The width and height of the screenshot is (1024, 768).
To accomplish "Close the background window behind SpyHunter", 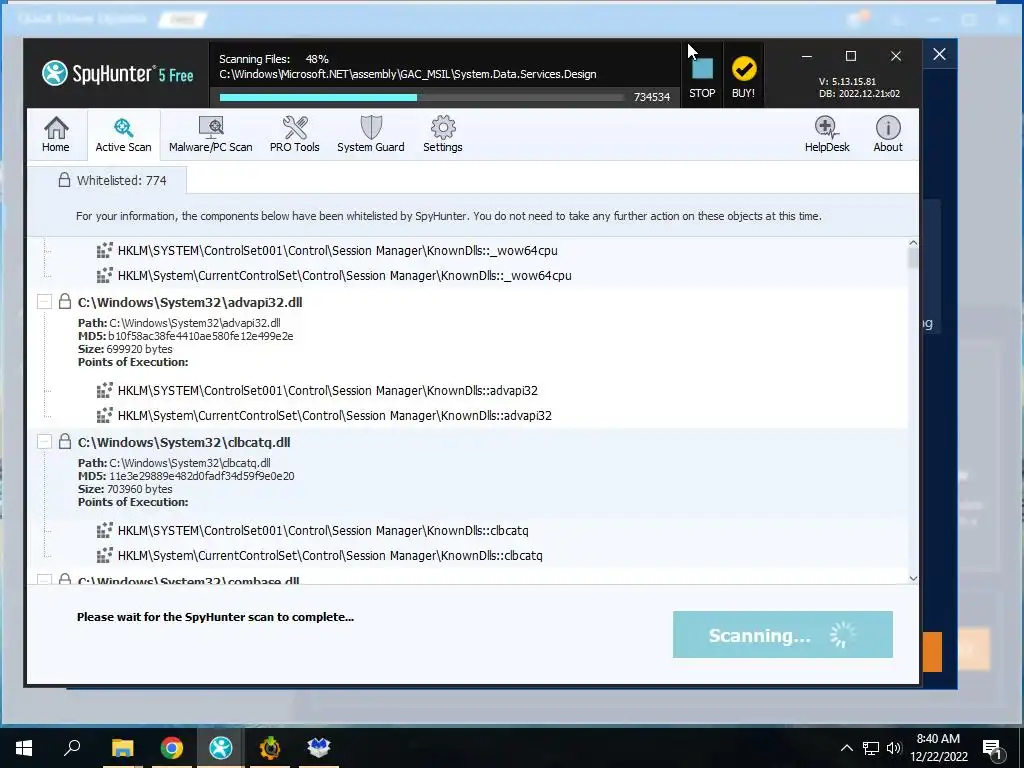I will (x=939, y=54).
